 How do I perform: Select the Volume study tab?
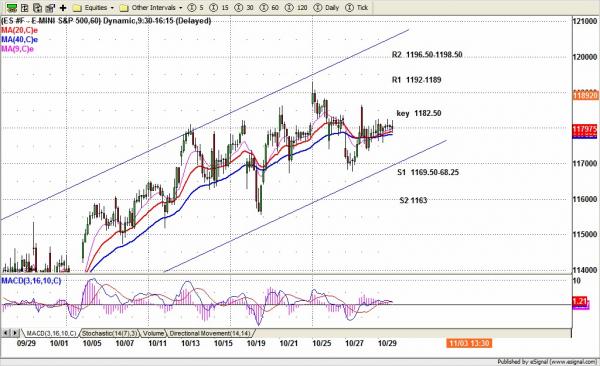click(153, 333)
